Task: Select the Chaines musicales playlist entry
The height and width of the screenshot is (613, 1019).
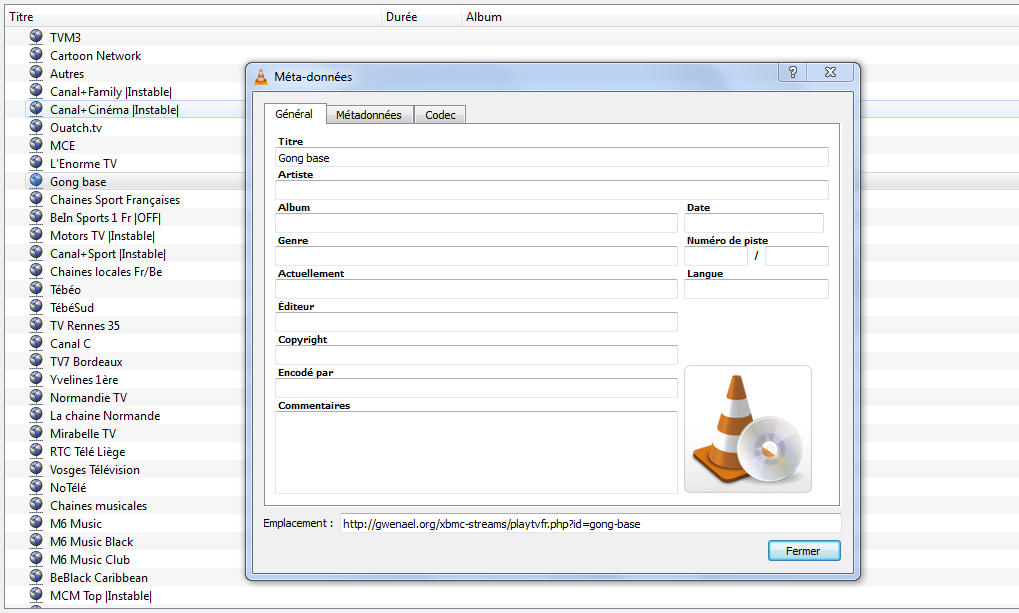Action: [x=99, y=506]
